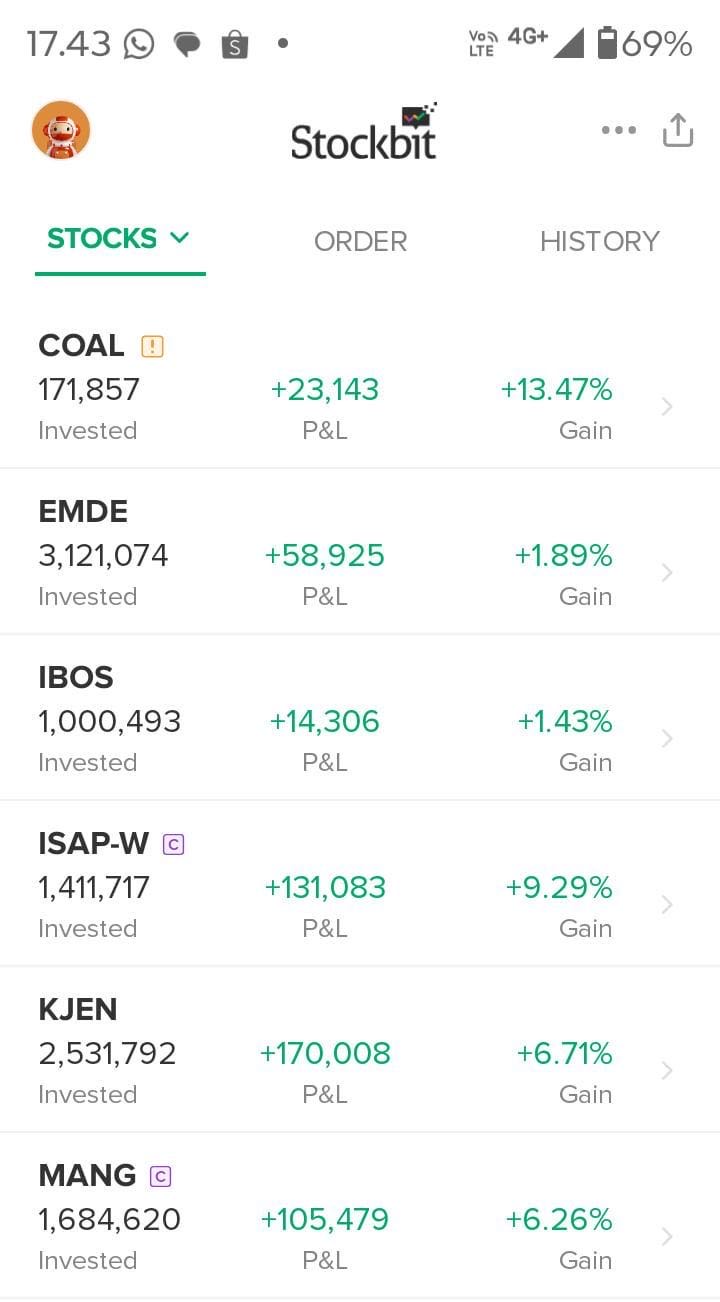Tap the KJEN +6.71% gain value
The width and height of the screenshot is (720, 1302).
click(564, 1053)
